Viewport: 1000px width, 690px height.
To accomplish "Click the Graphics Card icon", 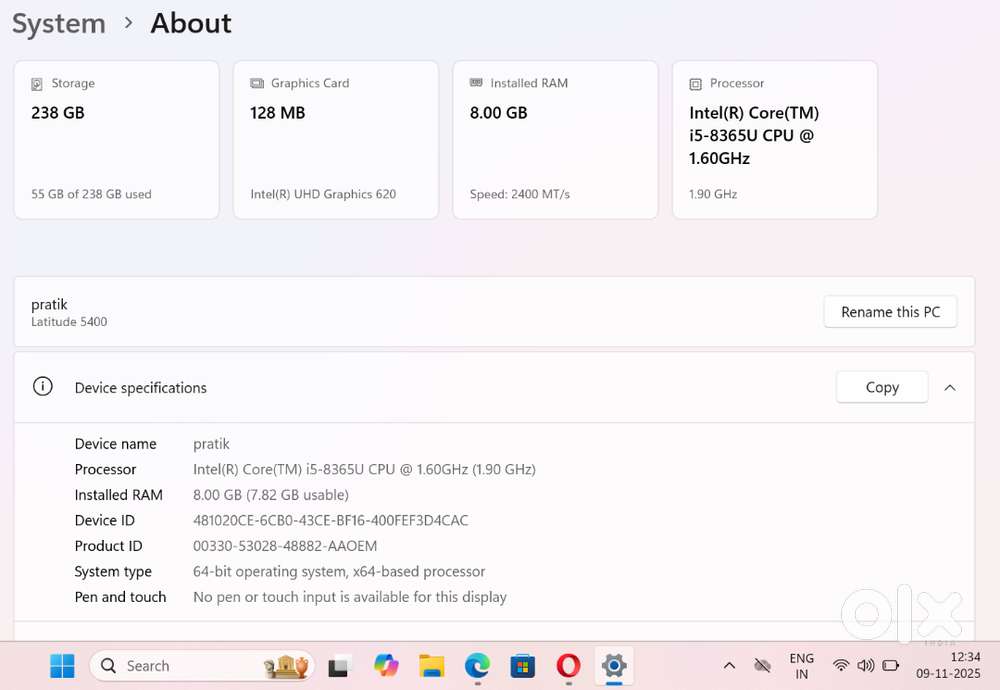I will click(255, 83).
